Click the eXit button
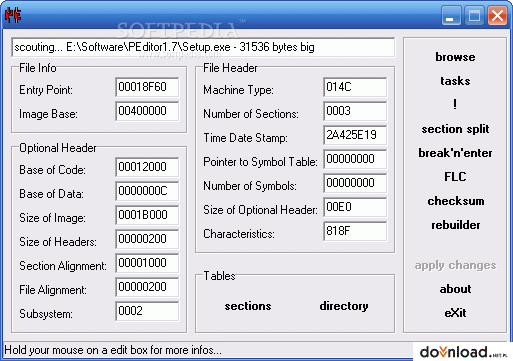The image size is (513, 361). tap(455, 313)
